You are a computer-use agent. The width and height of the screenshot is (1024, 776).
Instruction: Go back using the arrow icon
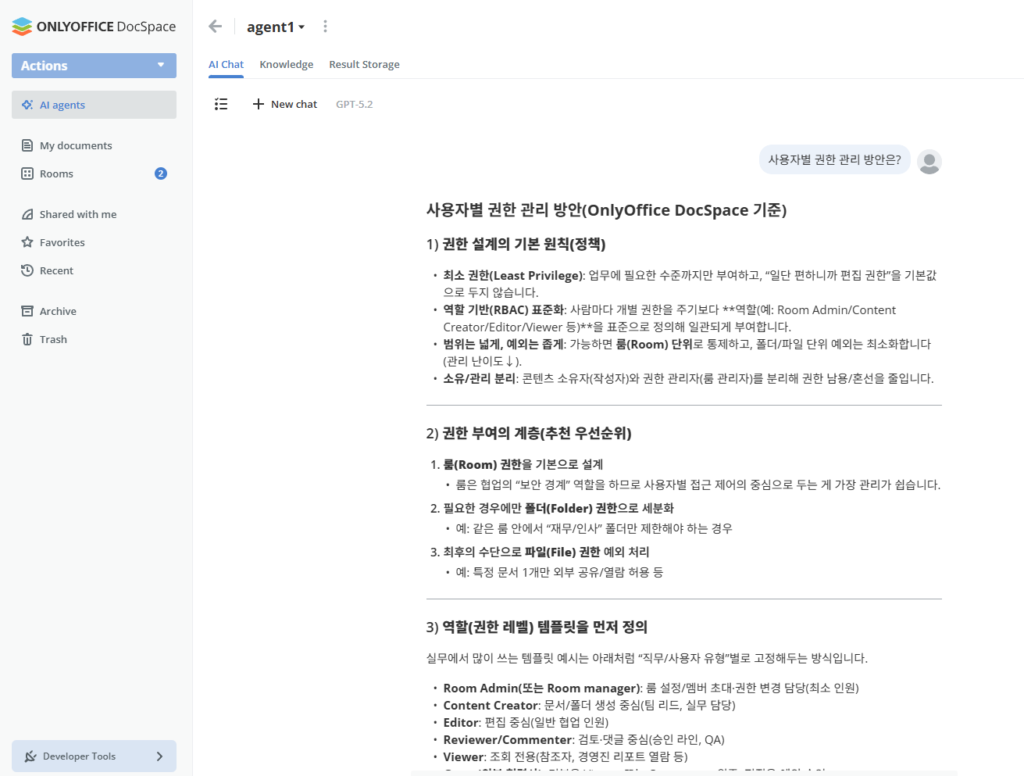[x=215, y=26]
